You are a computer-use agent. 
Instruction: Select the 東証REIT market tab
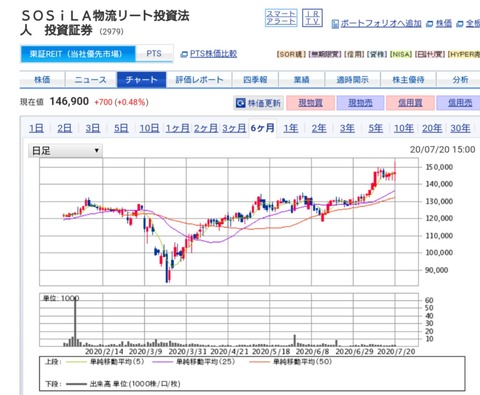click(x=78, y=54)
